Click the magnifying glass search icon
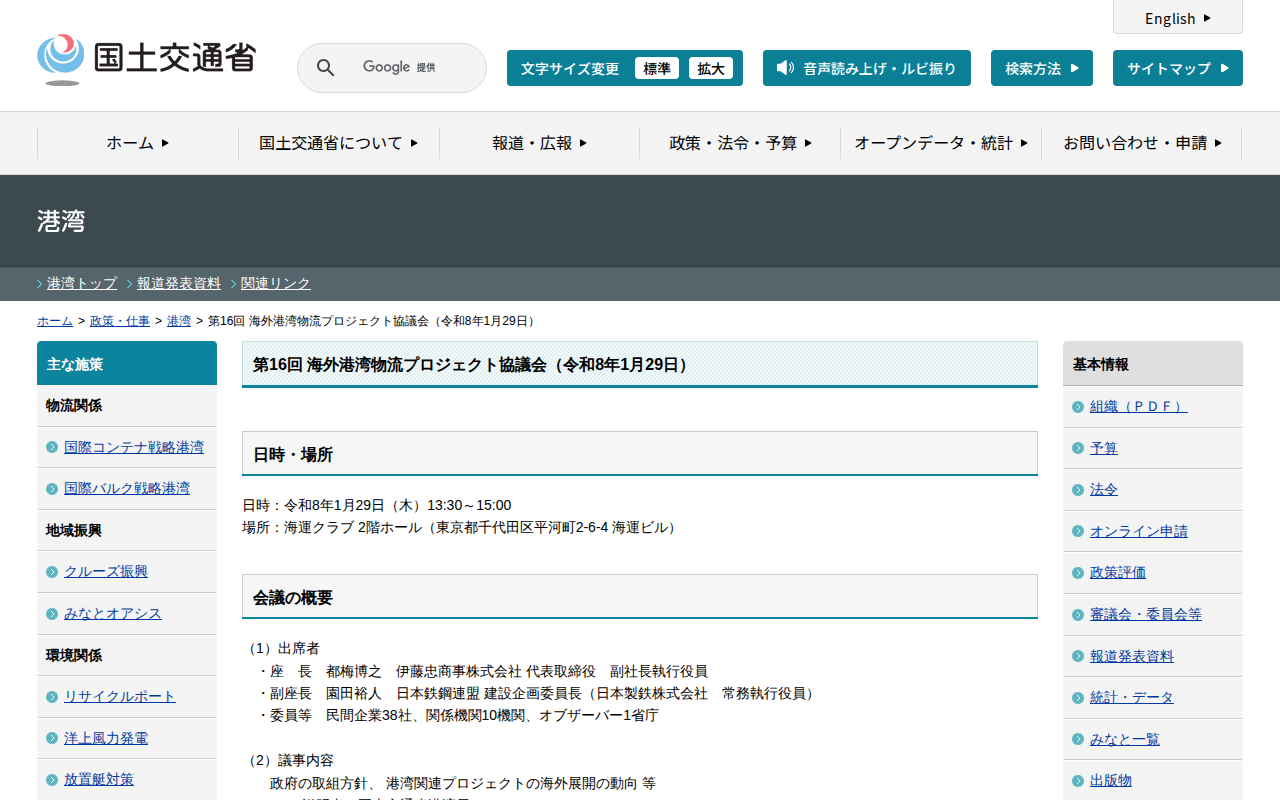The width and height of the screenshot is (1280, 800). [x=325, y=68]
